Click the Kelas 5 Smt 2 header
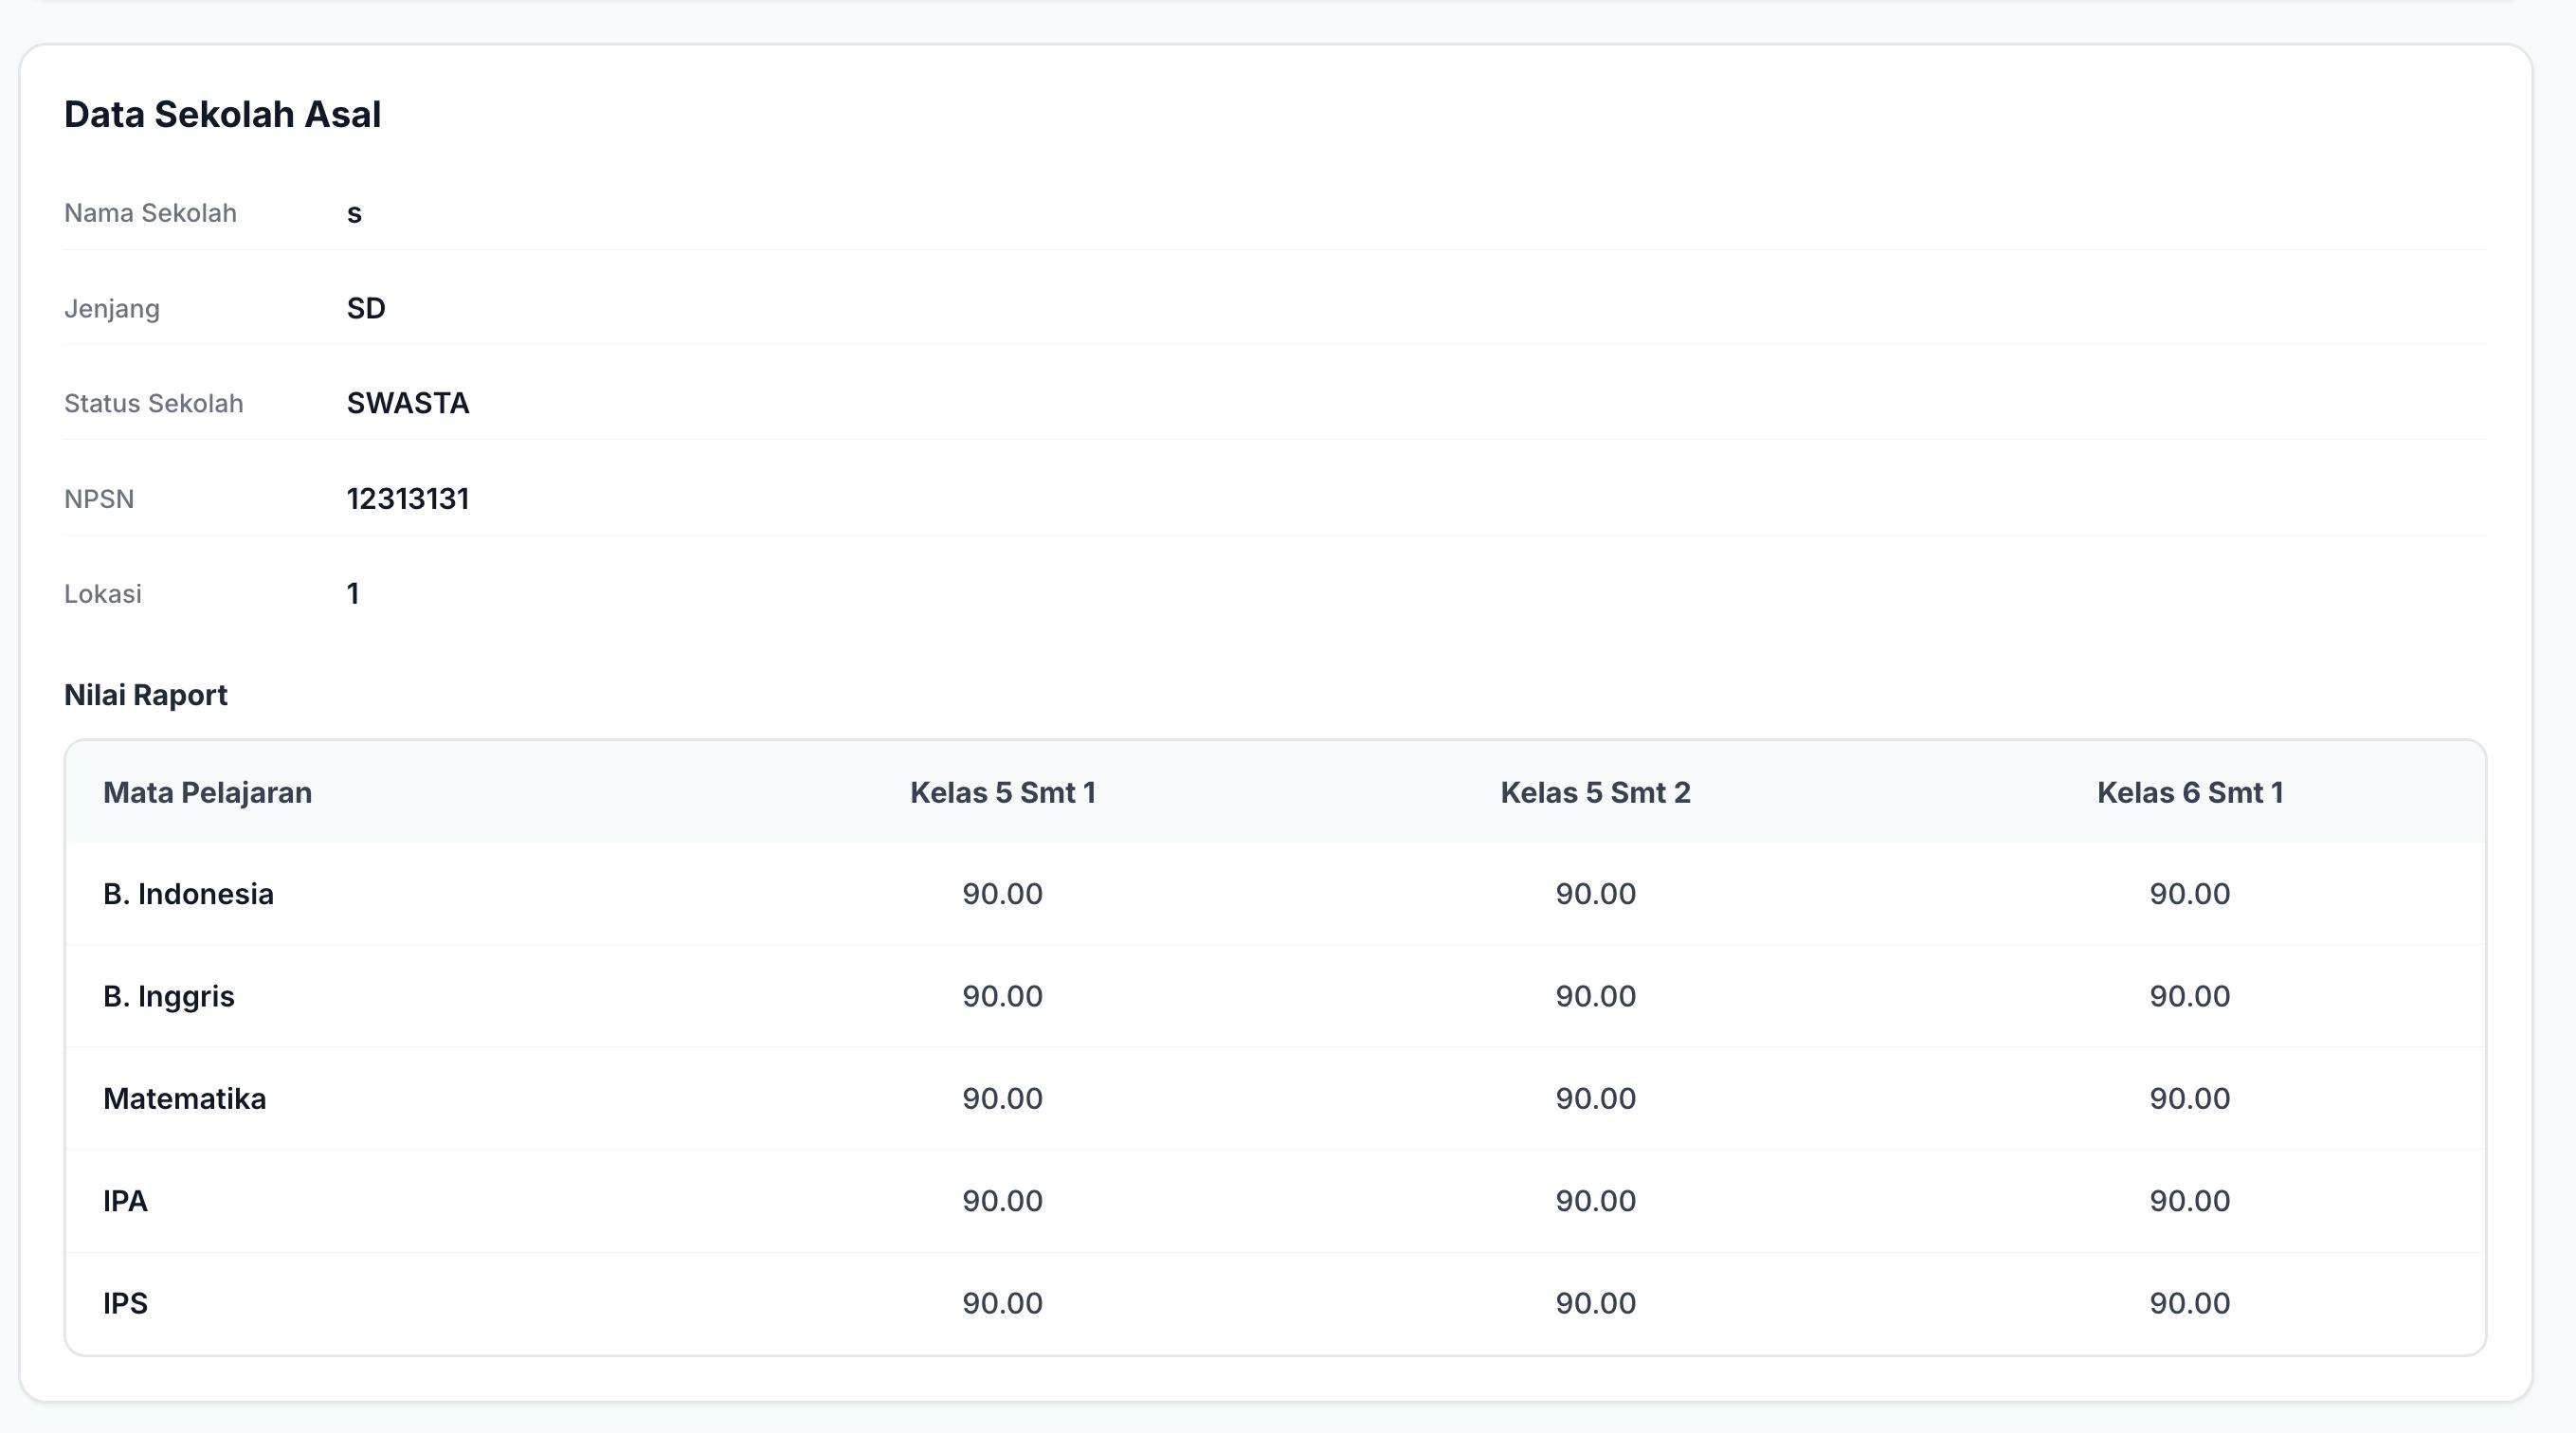Screen dimensions: 2576x1433 1596,793
